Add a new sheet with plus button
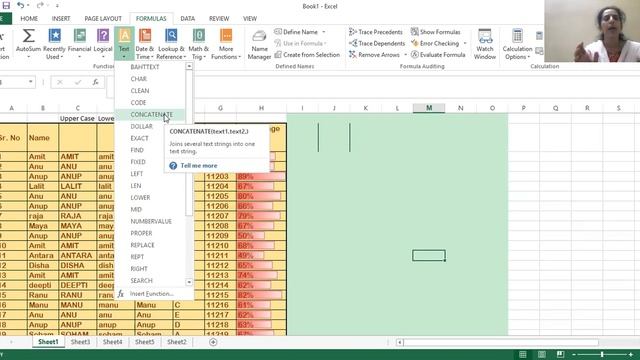 pos(213,342)
